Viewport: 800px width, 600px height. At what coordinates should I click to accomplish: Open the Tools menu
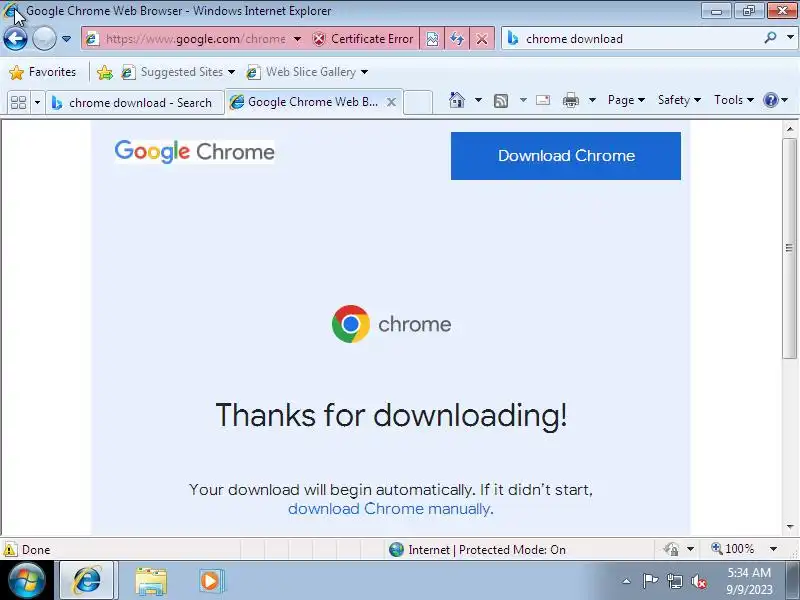coord(733,100)
